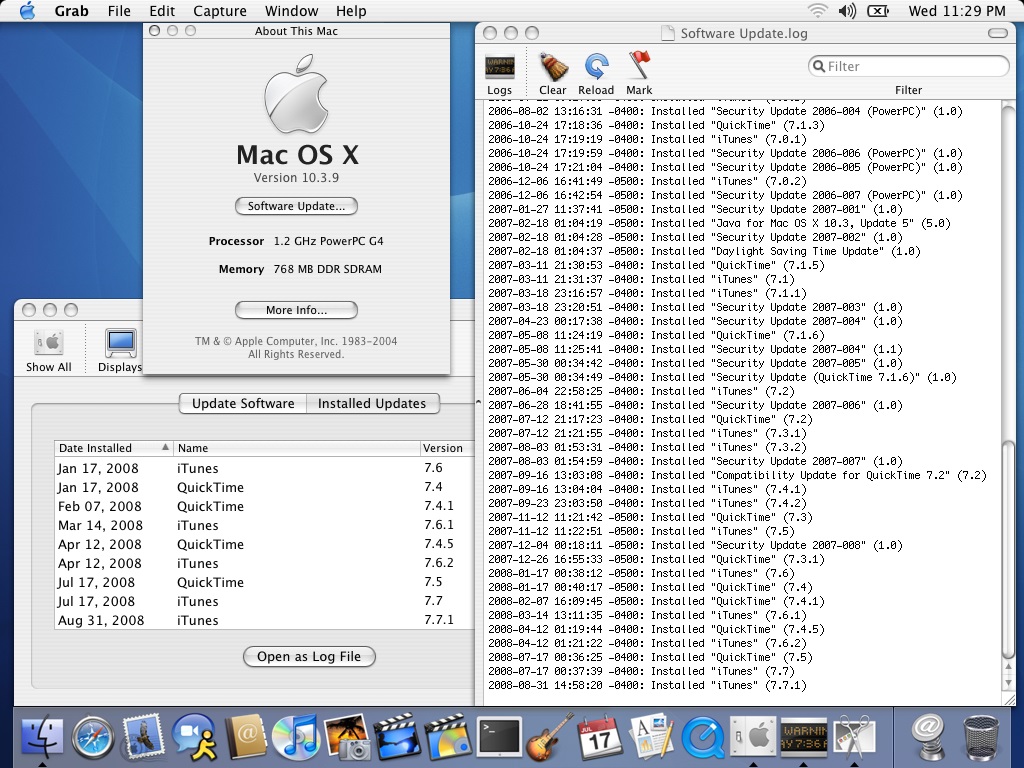Select the Installed Updates tab
This screenshot has height=768, width=1024.
click(372, 404)
